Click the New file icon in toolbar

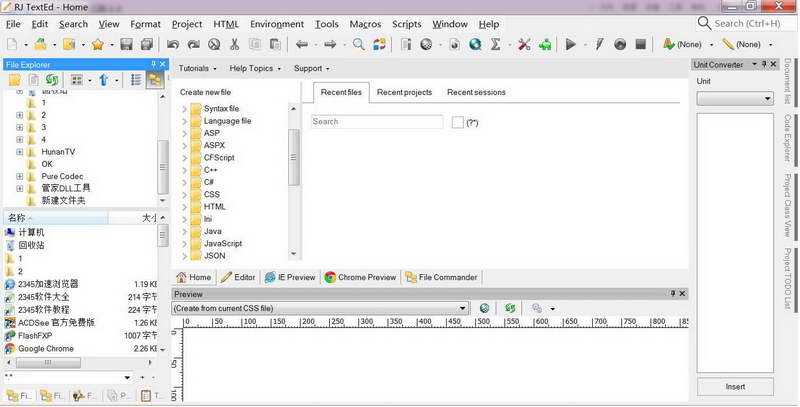point(12,44)
